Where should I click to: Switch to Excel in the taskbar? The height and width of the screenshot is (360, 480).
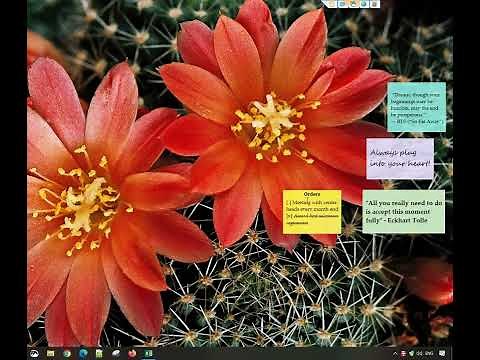[x=149, y=353]
